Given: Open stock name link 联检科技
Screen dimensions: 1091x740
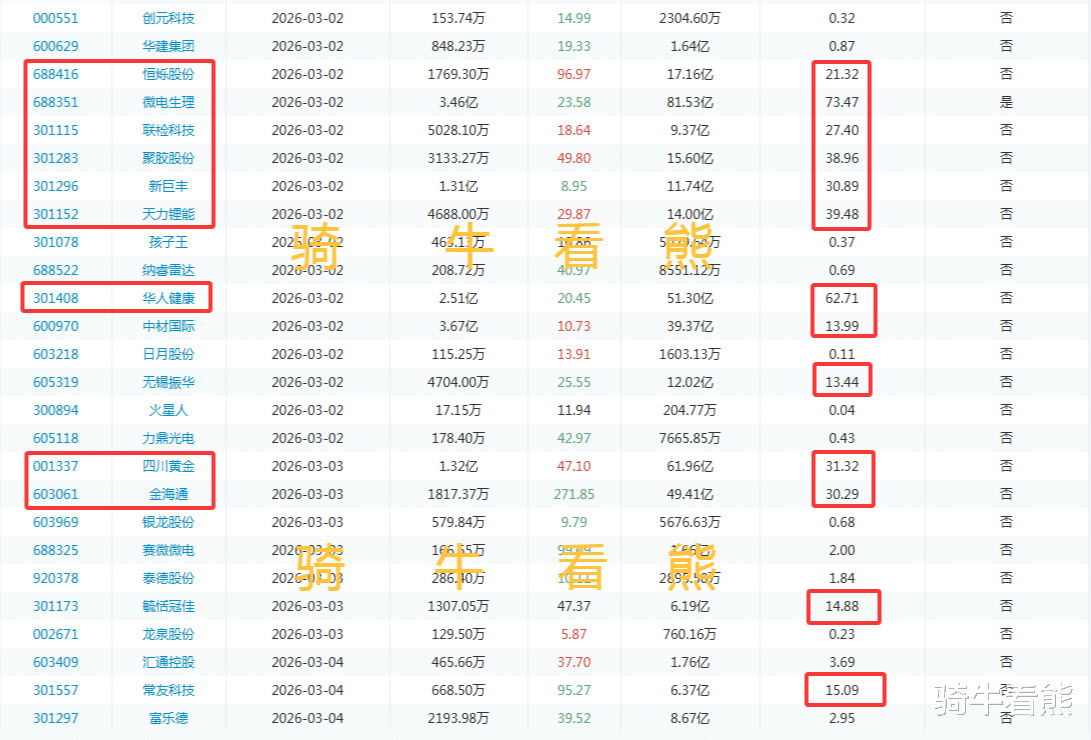Looking at the screenshot, I should (168, 130).
